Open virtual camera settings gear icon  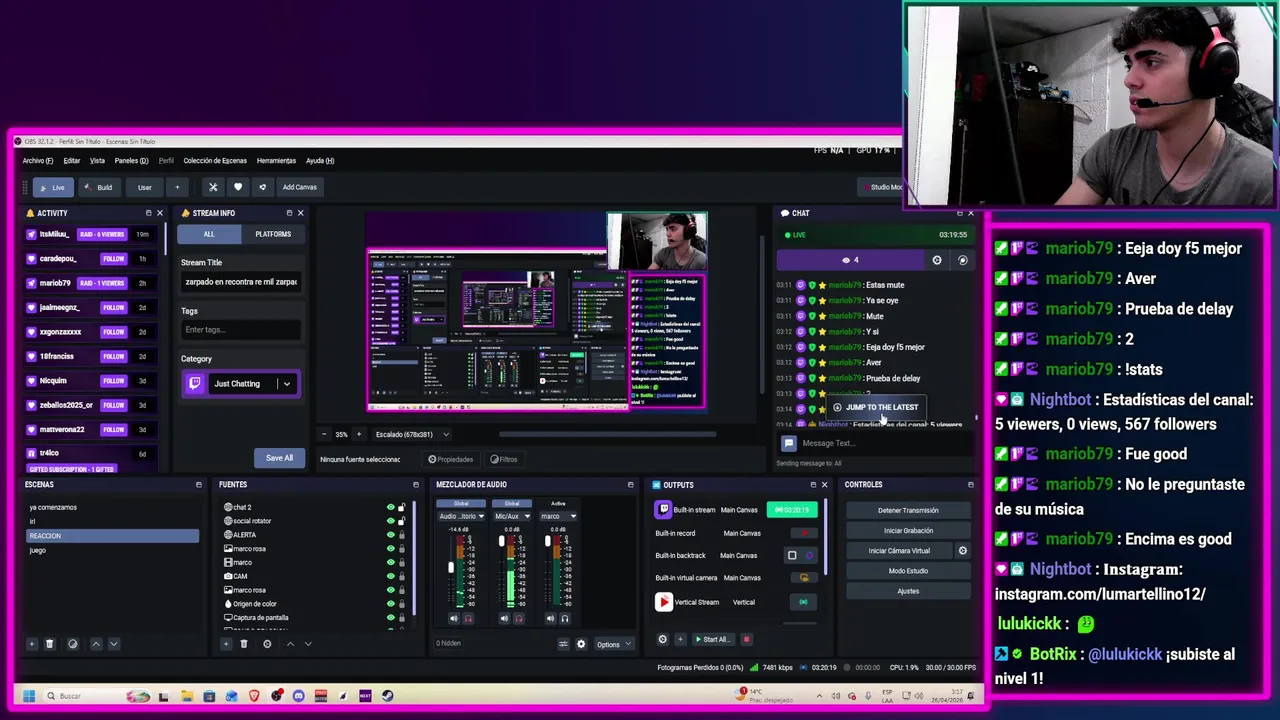tap(963, 551)
